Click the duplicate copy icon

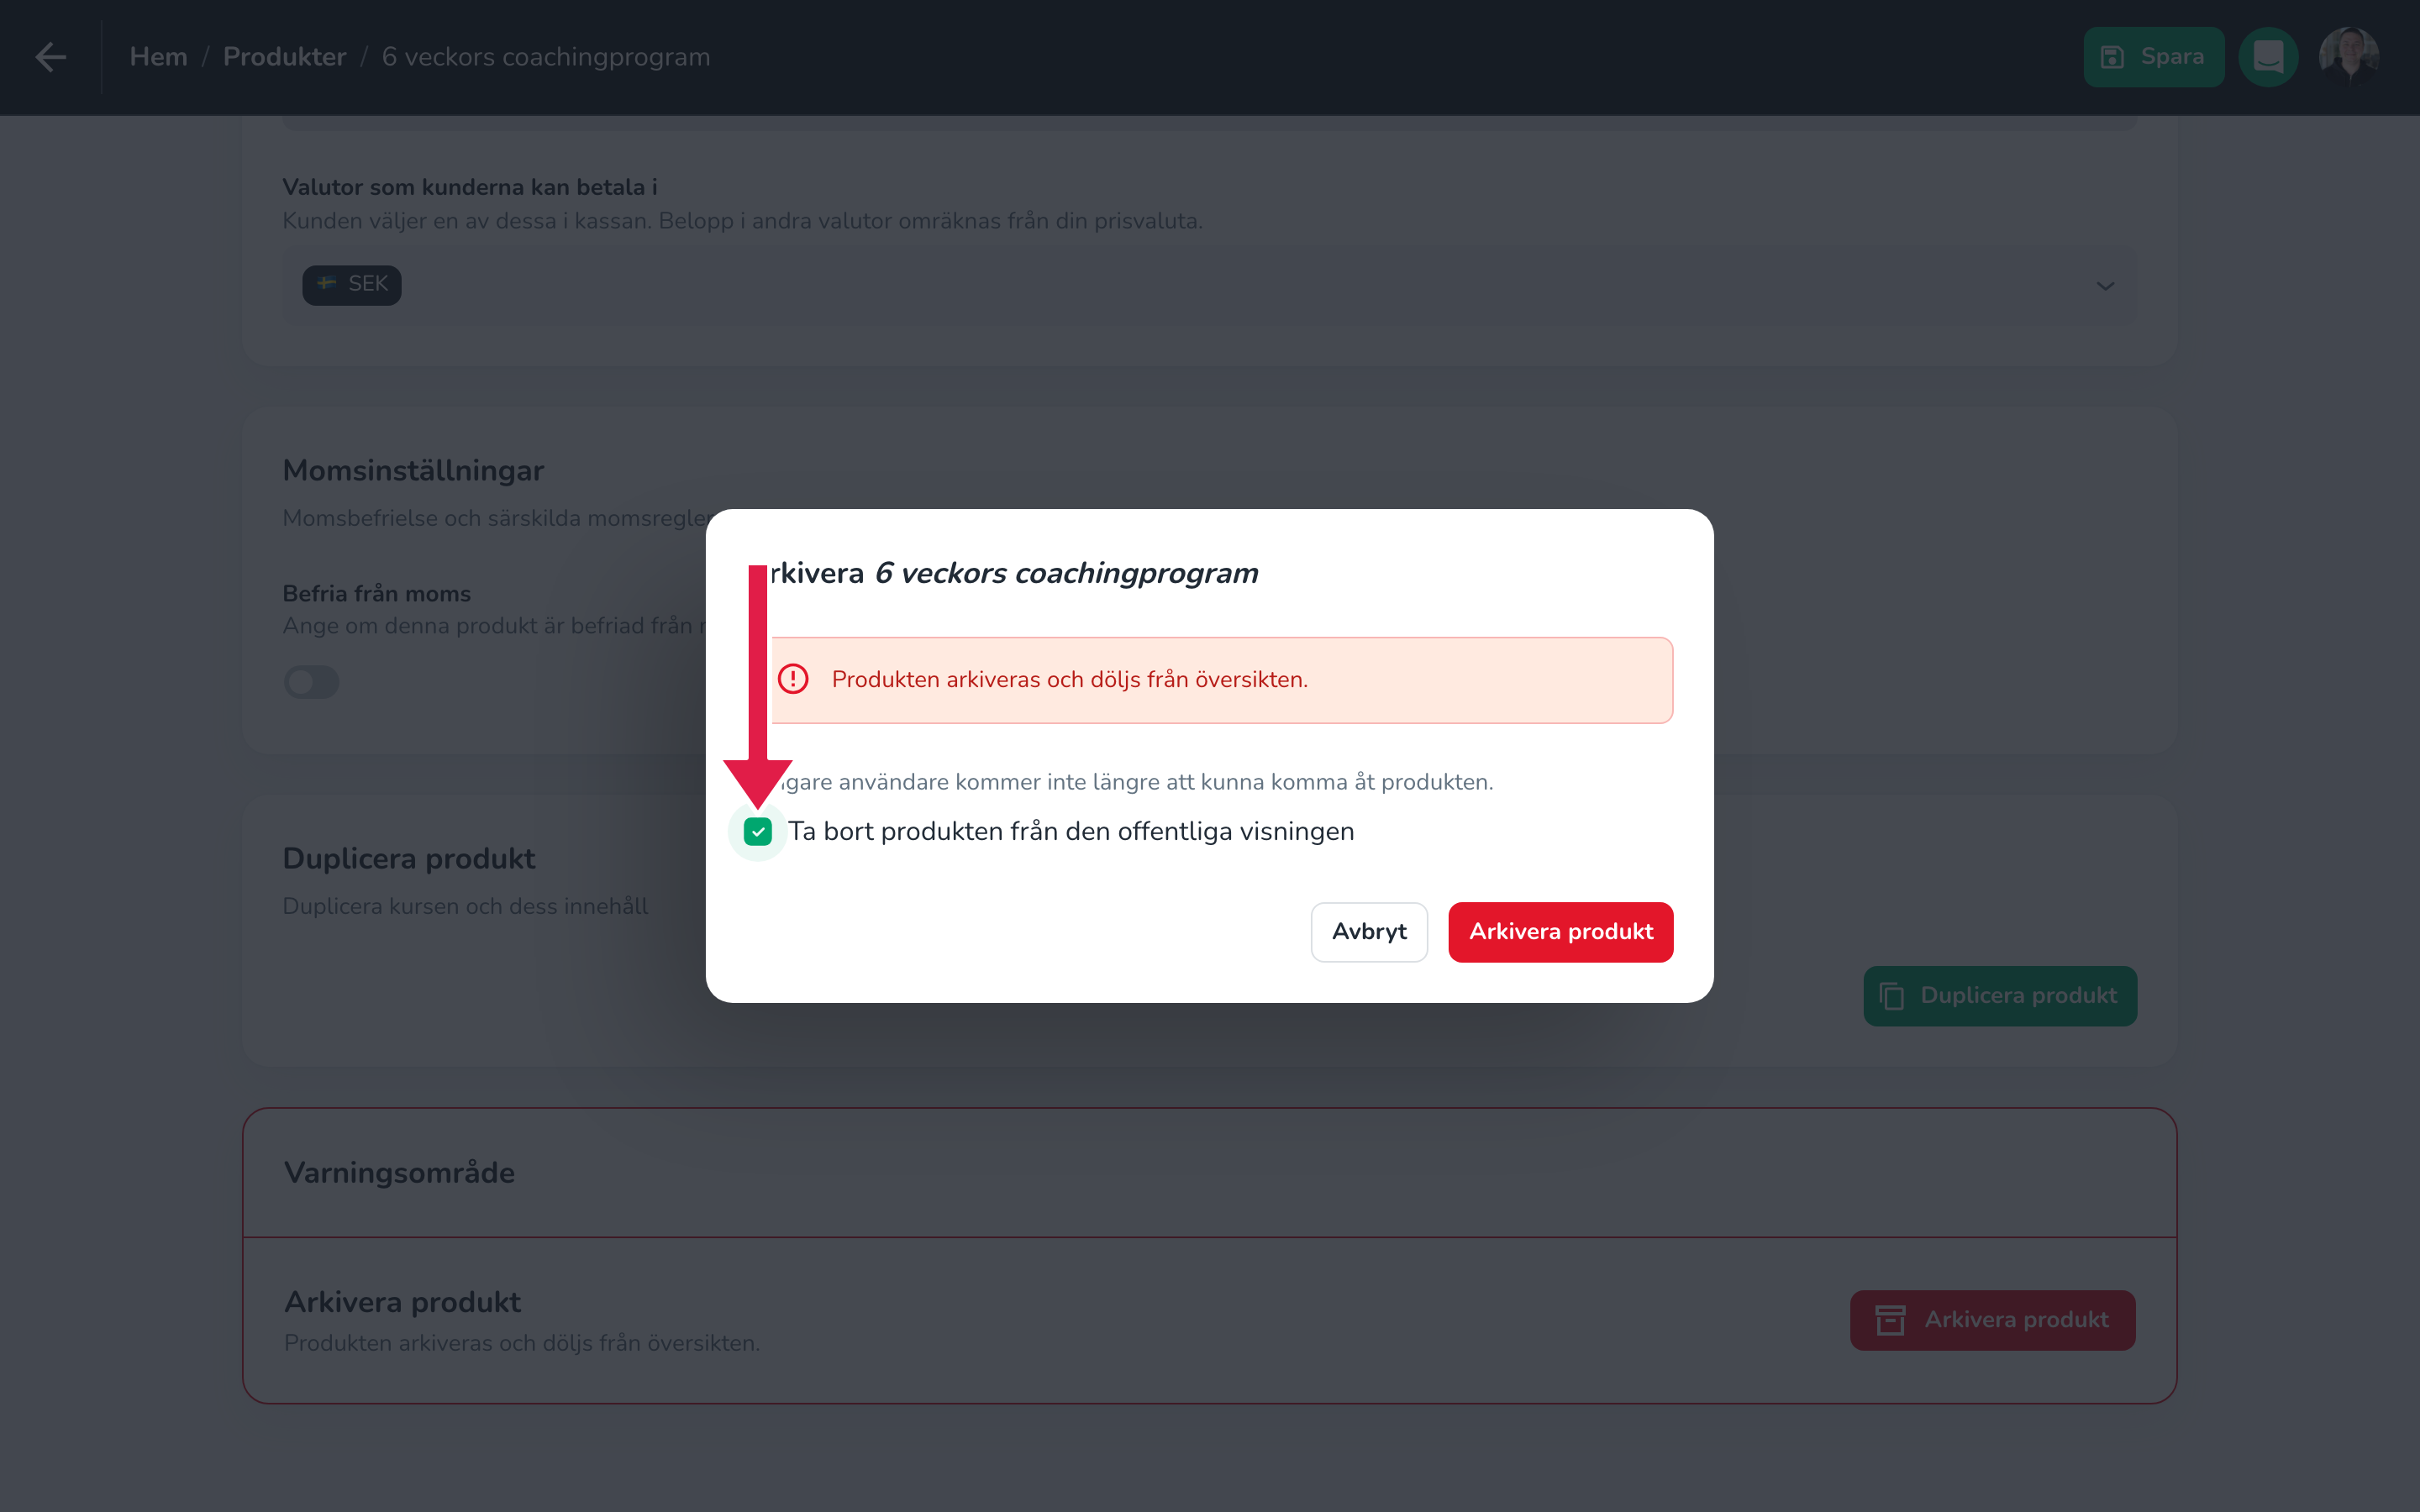coord(1891,996)
